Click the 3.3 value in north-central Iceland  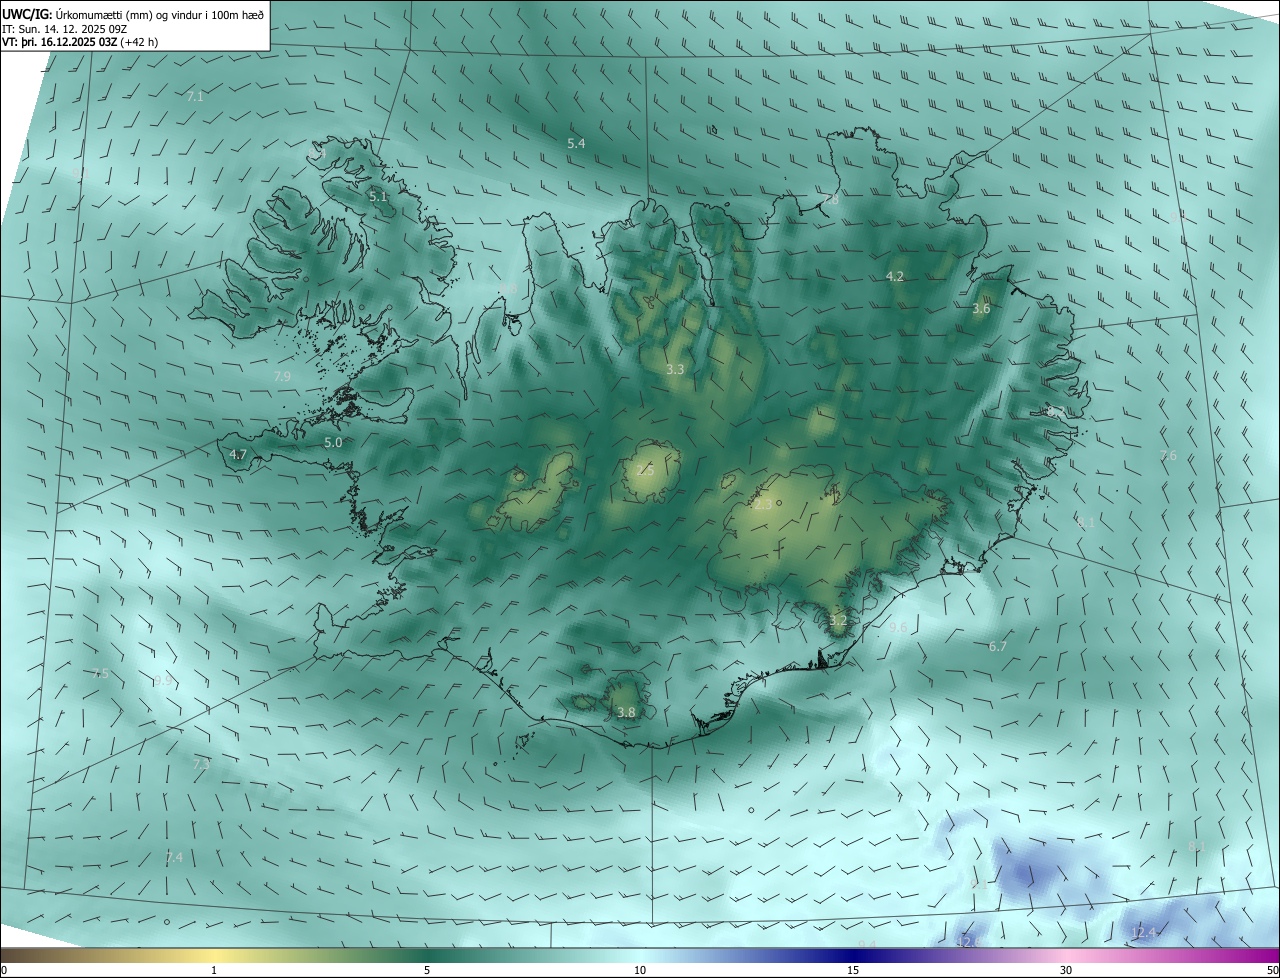click(x=675, y=370)
